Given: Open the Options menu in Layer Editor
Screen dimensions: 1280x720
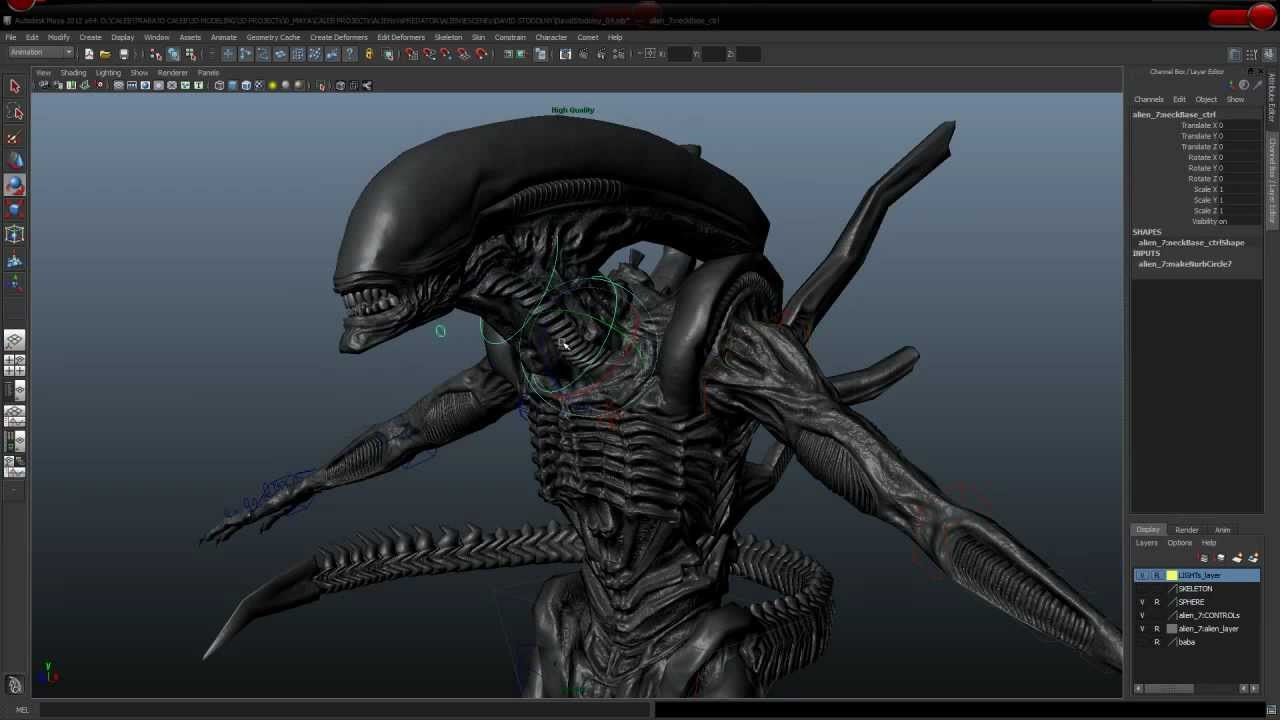Looking at the screenshot, I should pyautogui.click(x=1179, y=543).
